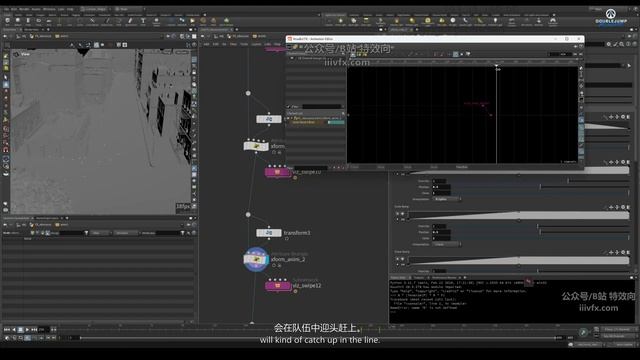Click the first ramp gradient bar
This screenshot has height=360, width=640.
(x=518, y=171)
